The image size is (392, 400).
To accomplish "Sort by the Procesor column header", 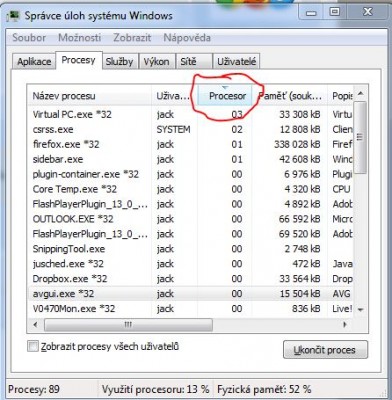I will [x=225, y=96].
